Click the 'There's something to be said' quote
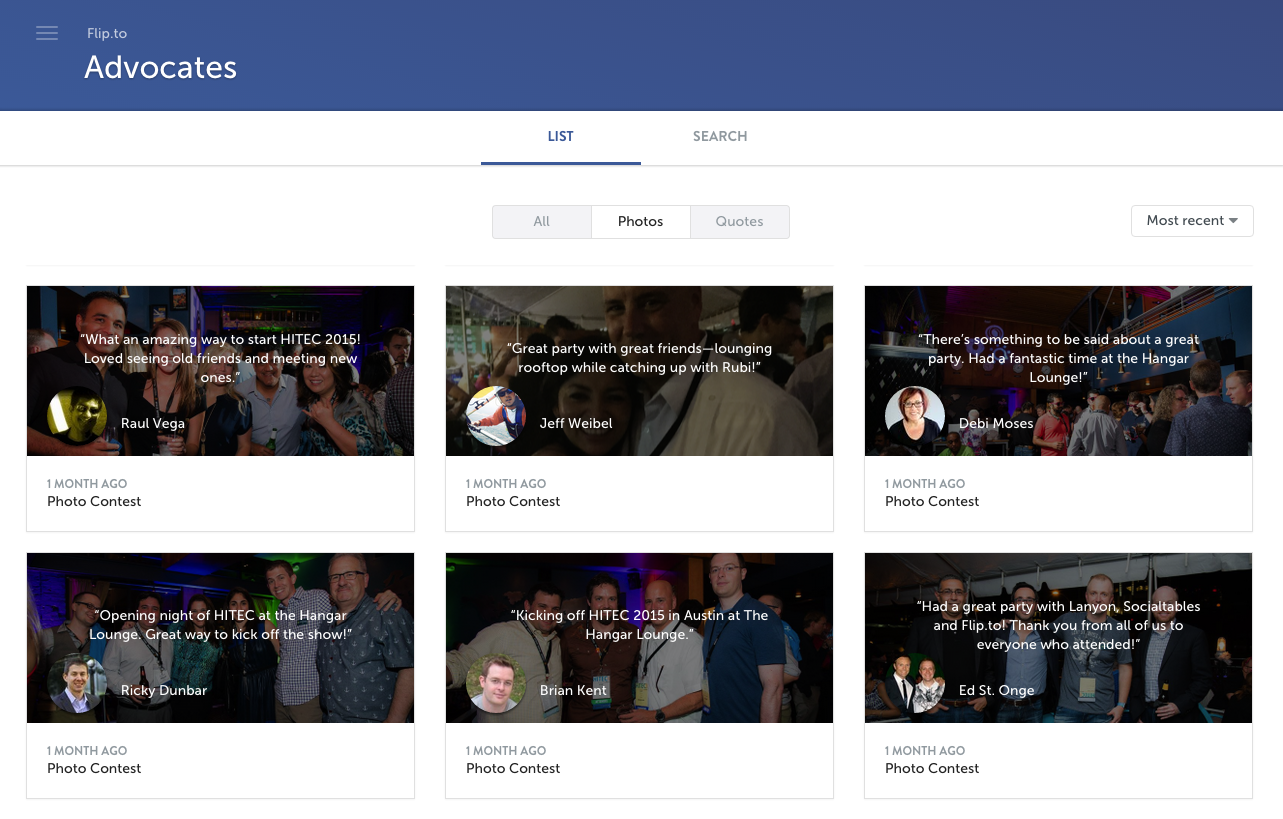The width and height of the screenshot is (1283, 819). [1058, 359]
